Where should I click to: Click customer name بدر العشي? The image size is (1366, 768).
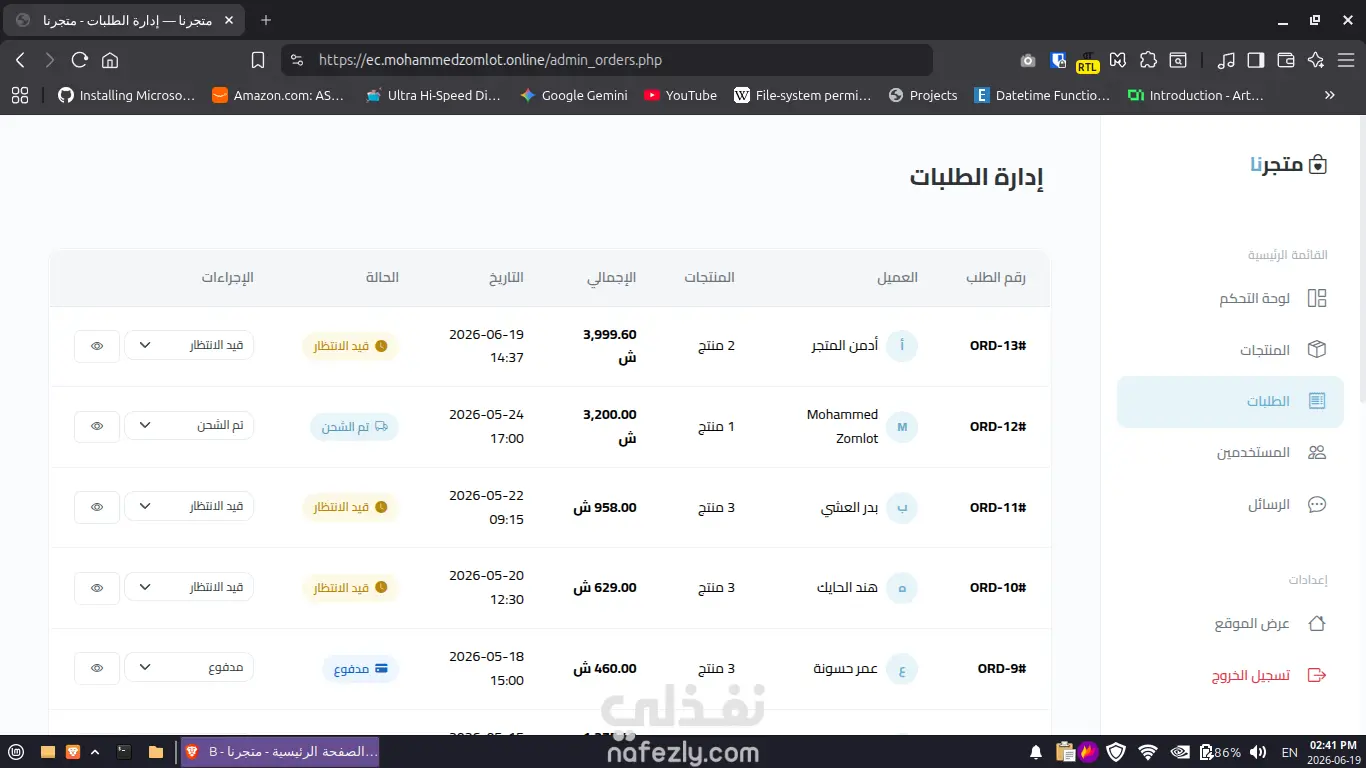pyautogui.click(x=849, y=508)
